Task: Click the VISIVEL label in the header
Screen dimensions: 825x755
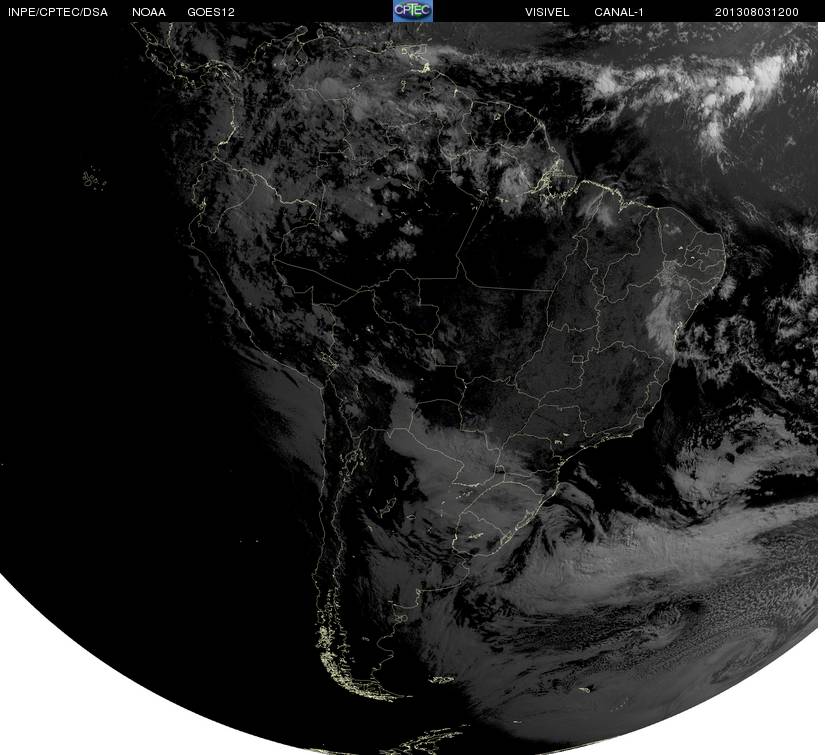Action: 547,12
